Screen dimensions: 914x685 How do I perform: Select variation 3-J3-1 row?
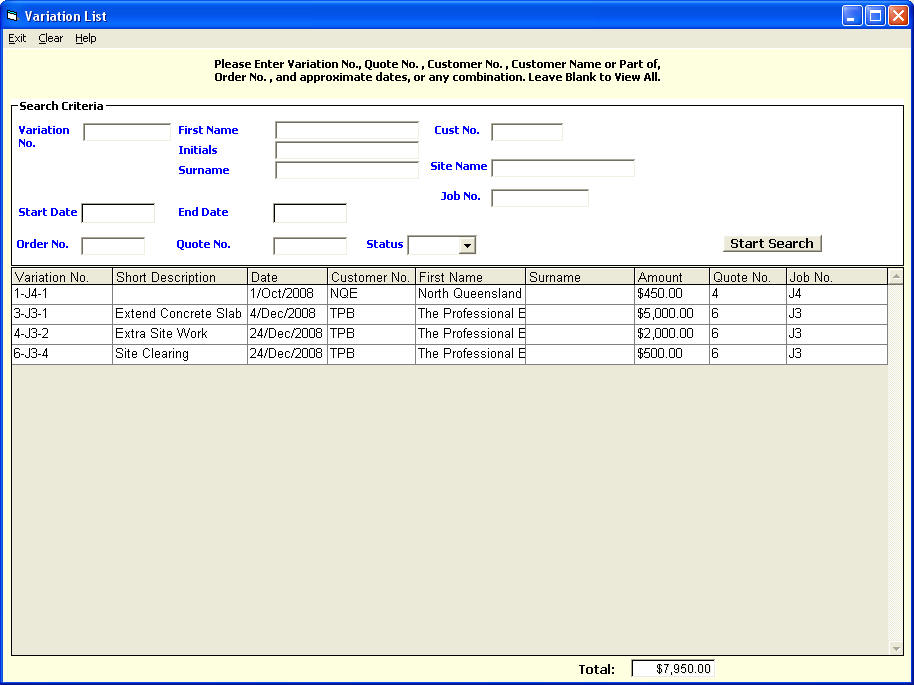pyautogui.click(x=449, y=314)
